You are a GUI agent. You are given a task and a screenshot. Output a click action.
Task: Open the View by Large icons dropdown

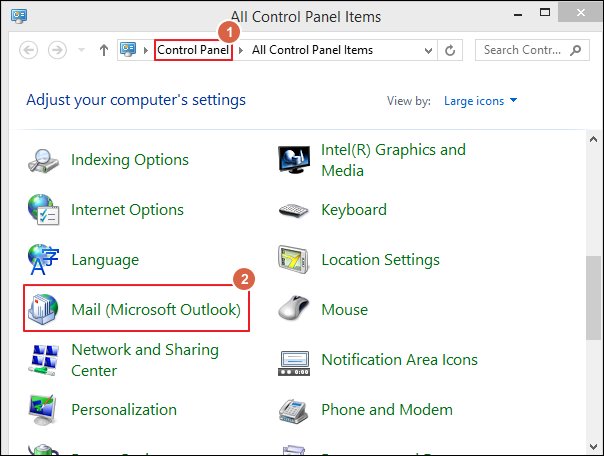[x=480, y=101]
